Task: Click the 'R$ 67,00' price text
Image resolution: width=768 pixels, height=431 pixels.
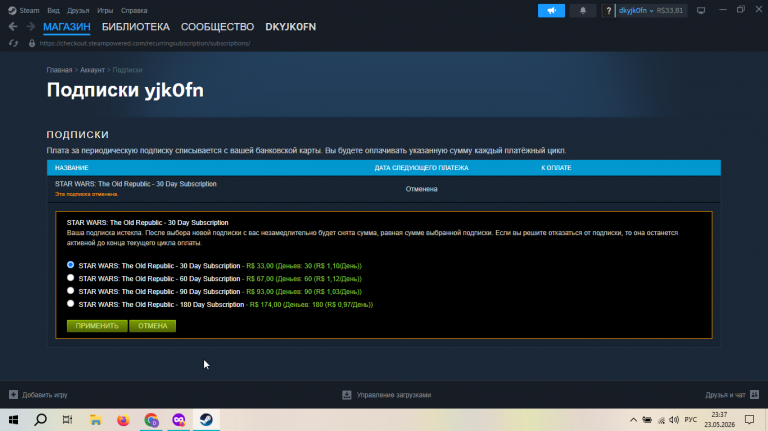Action: click(260, 279)
